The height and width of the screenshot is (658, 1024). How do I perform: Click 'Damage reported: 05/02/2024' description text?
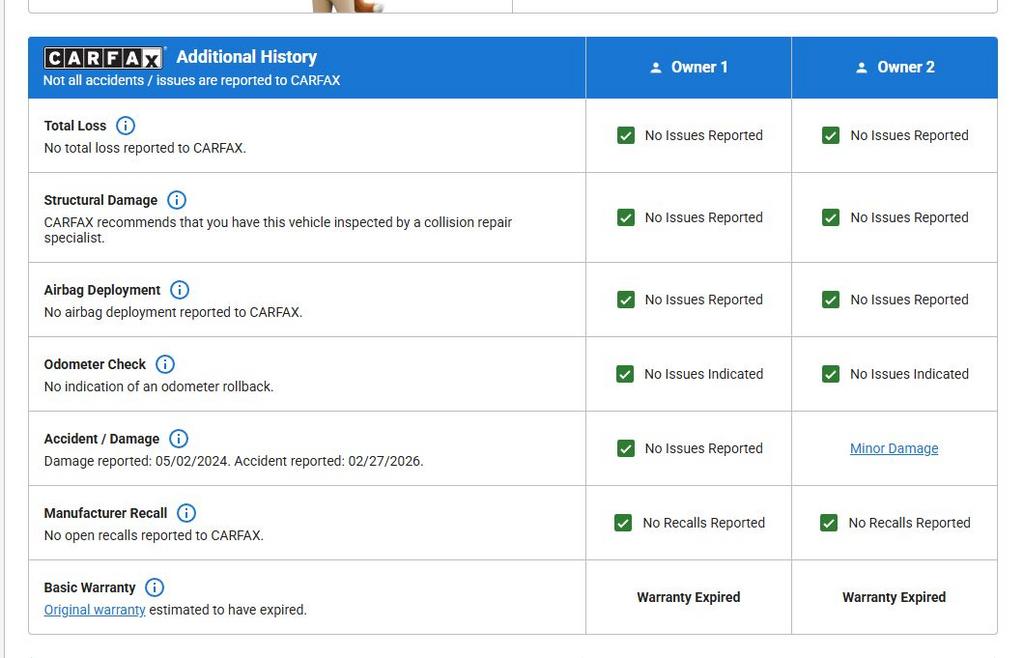coord(233,461)
